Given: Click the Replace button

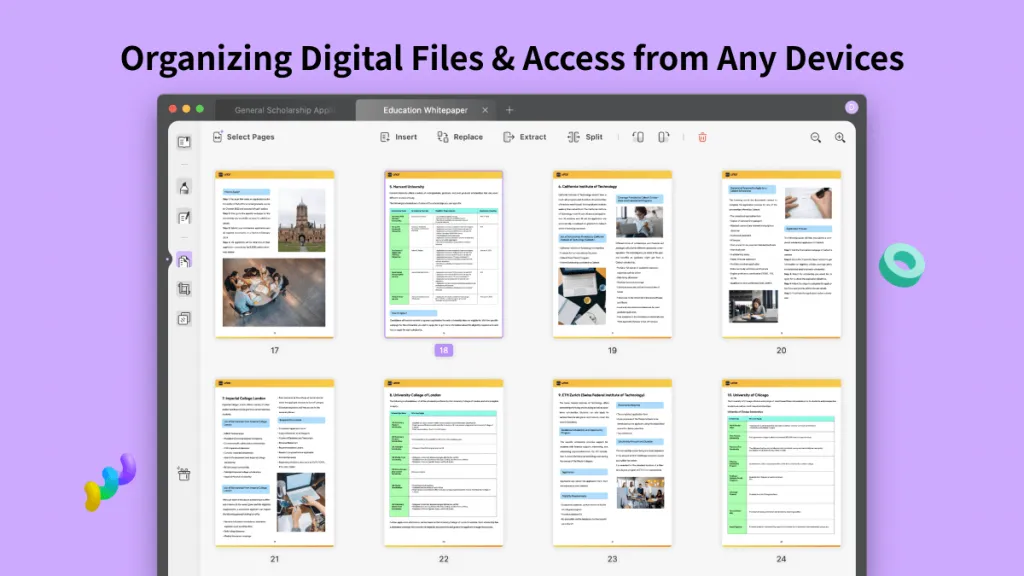Looking at the screenshot, I should [x=459, y=137].
